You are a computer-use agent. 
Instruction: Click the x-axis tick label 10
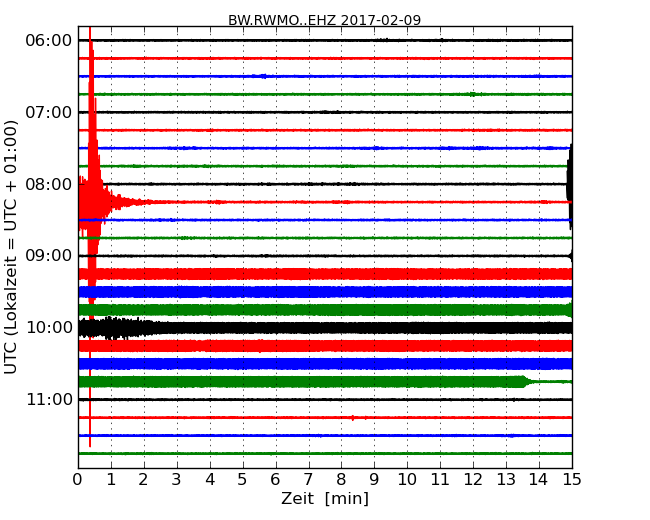[x=407, y=480]
